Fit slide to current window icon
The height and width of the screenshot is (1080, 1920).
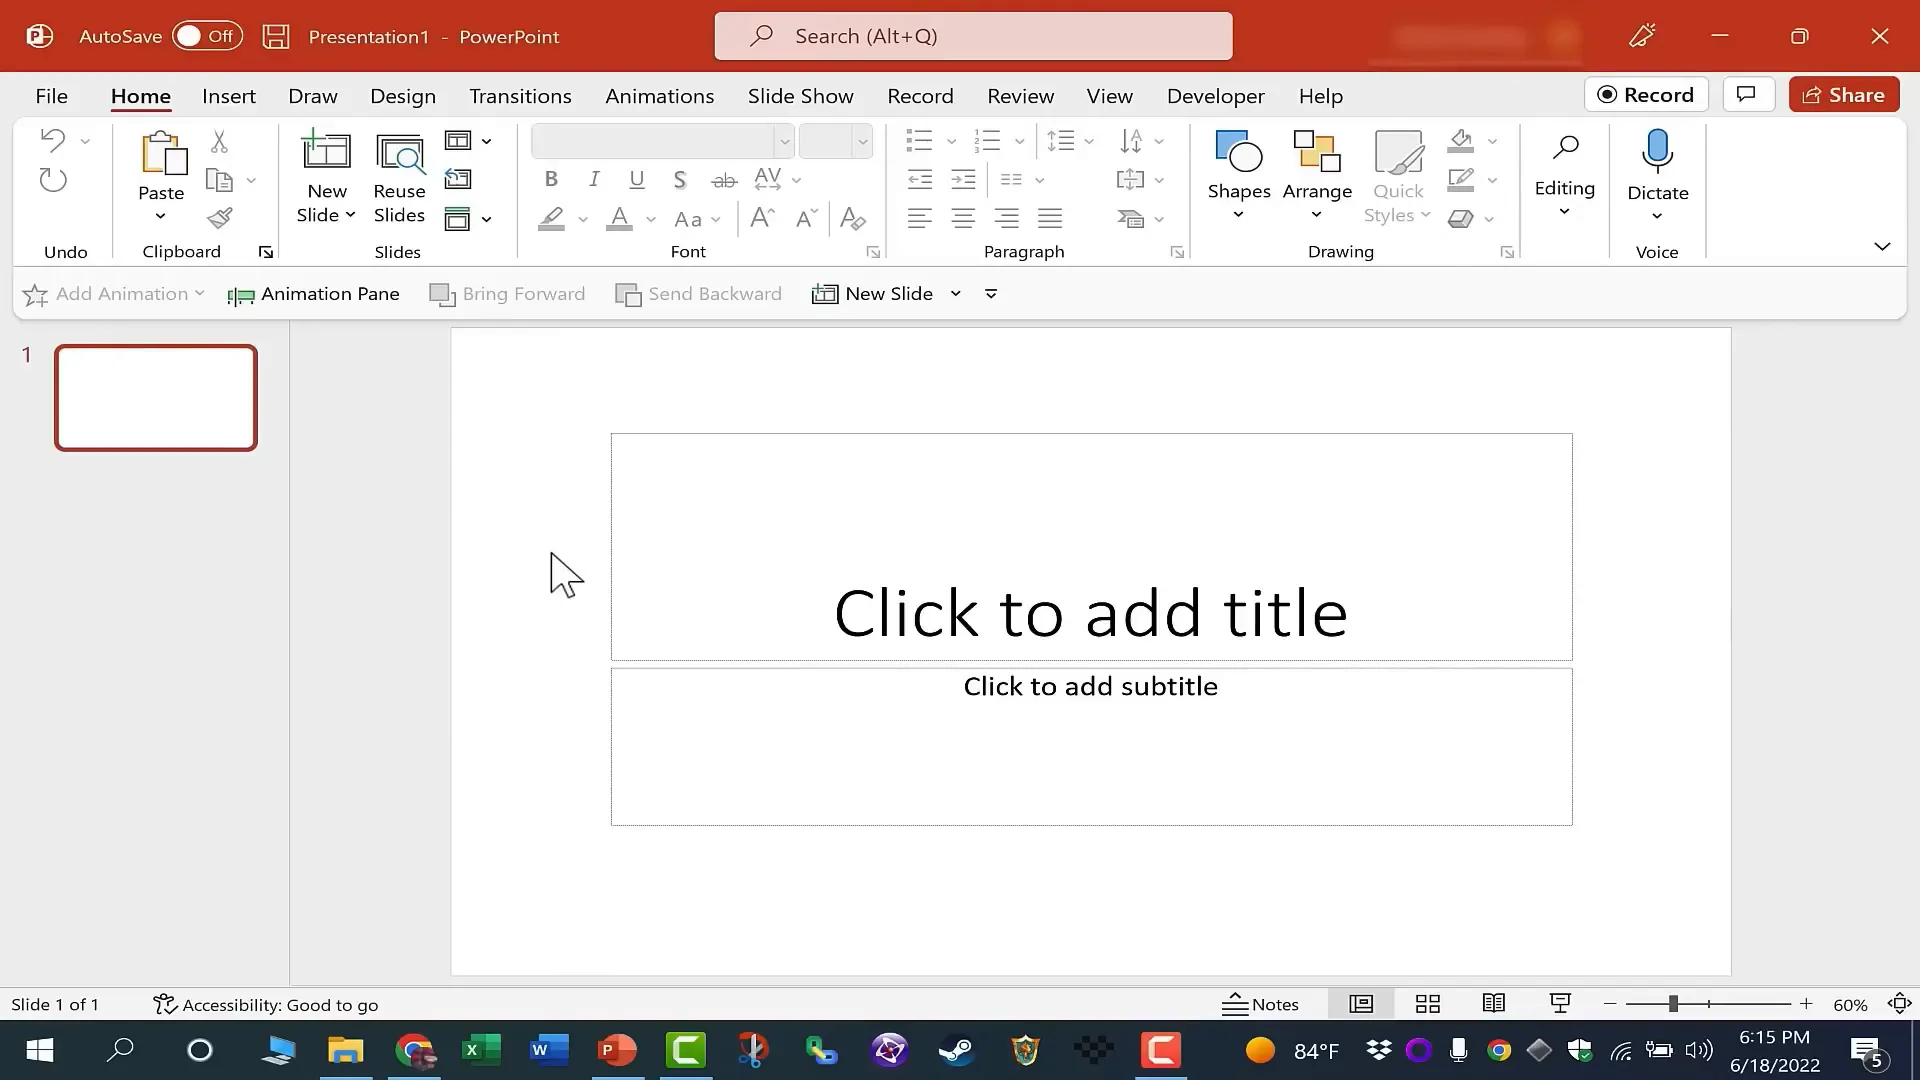pos(1899,1004)
